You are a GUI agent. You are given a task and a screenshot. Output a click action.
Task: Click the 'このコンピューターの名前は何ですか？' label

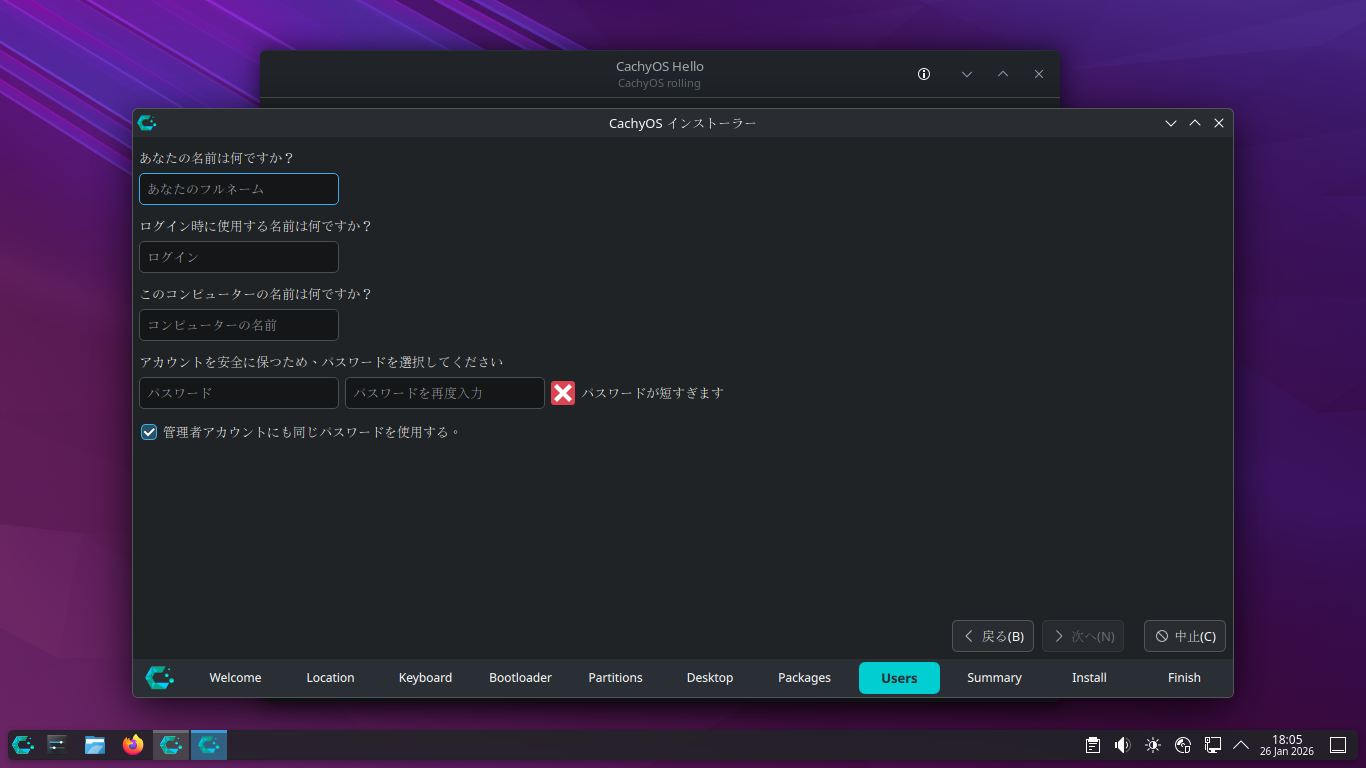pyautogui.click(x=256, y=294)
